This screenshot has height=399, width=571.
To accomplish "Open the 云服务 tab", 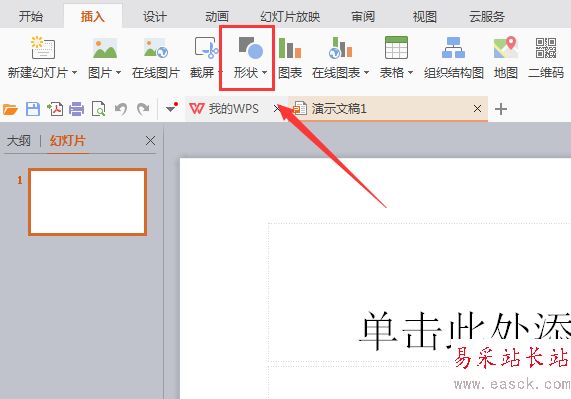I will tap(487, 17).
